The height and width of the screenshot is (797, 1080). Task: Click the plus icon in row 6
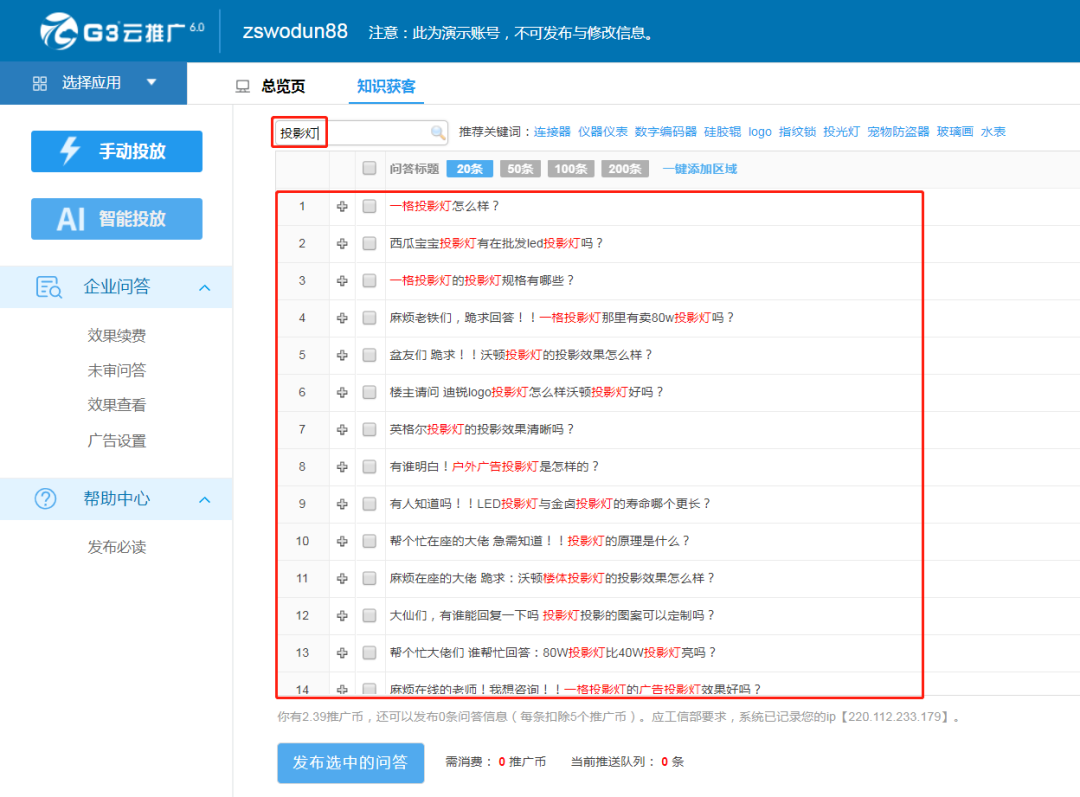tap(342, 392)
